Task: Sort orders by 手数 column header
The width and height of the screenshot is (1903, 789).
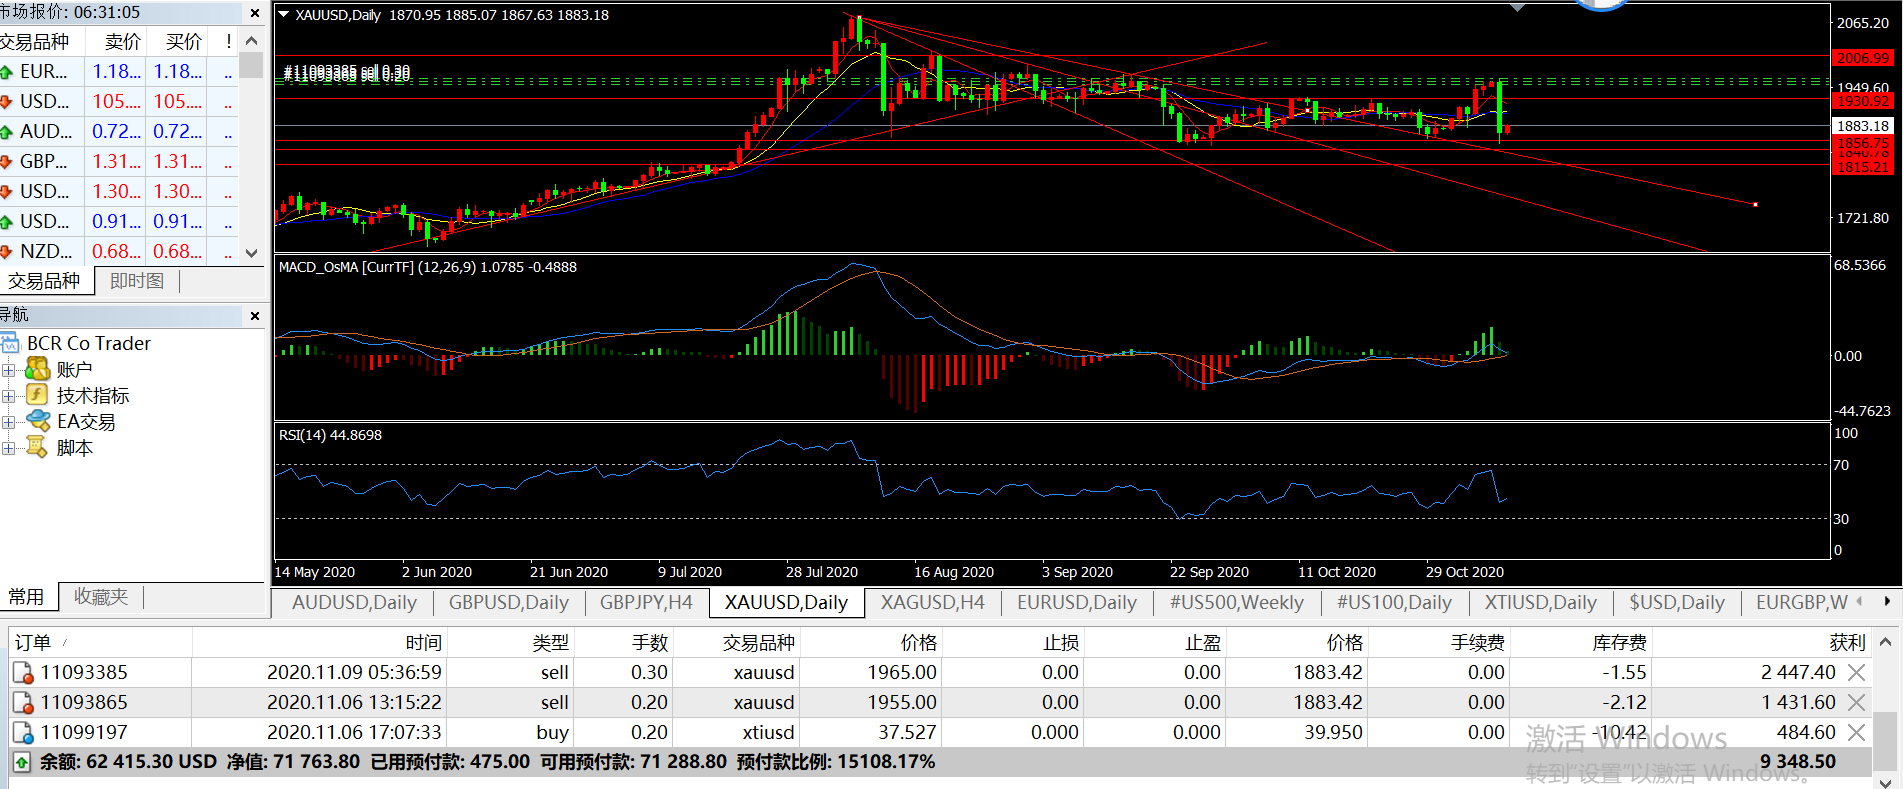Action: (x=622, y=642)
